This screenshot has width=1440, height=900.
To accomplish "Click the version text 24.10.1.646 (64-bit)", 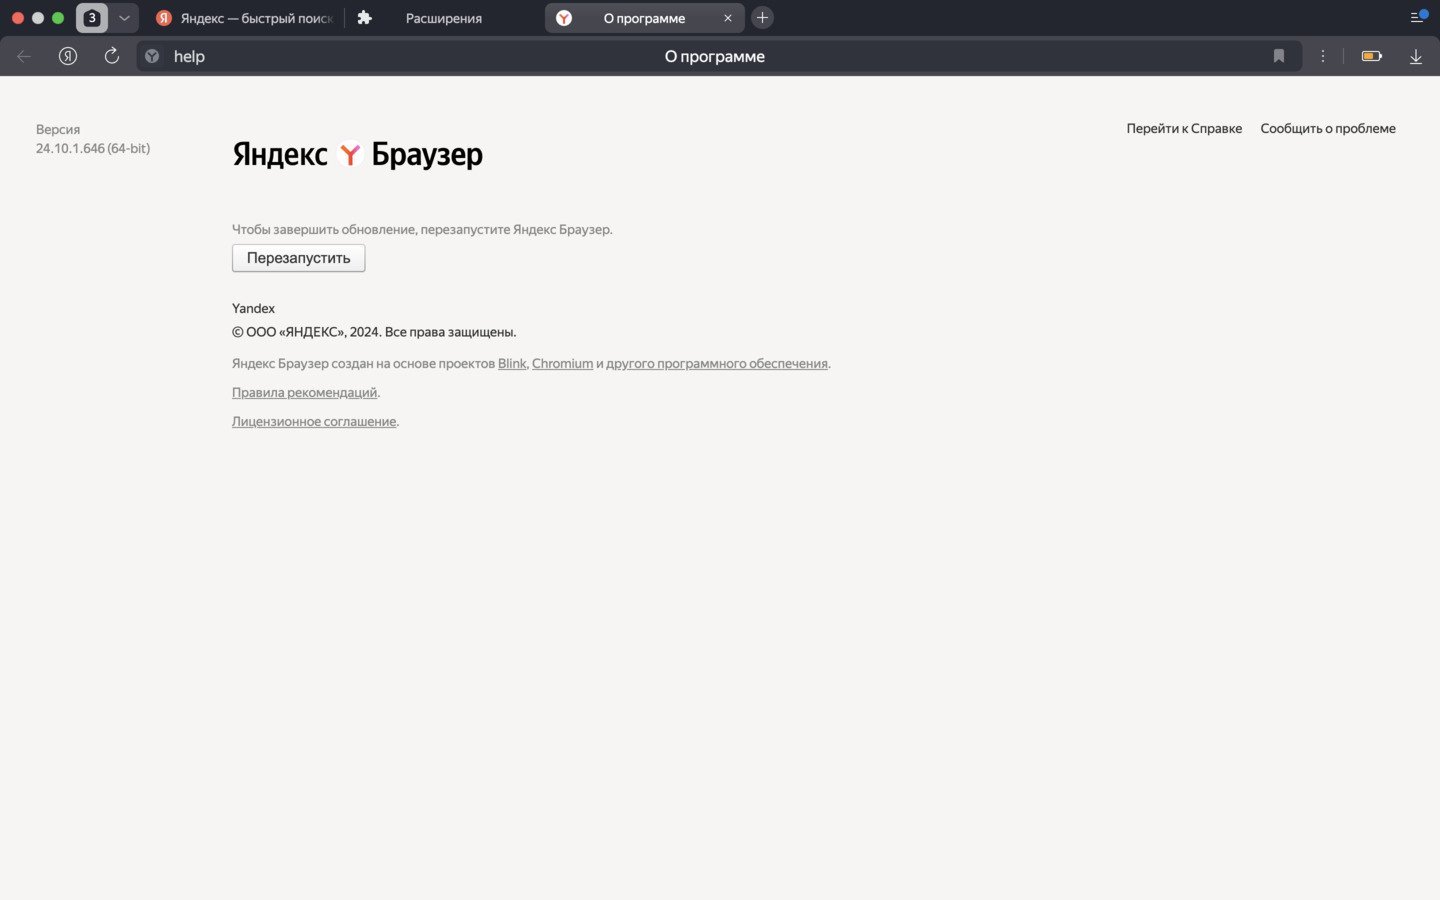I will click(93, 148).
